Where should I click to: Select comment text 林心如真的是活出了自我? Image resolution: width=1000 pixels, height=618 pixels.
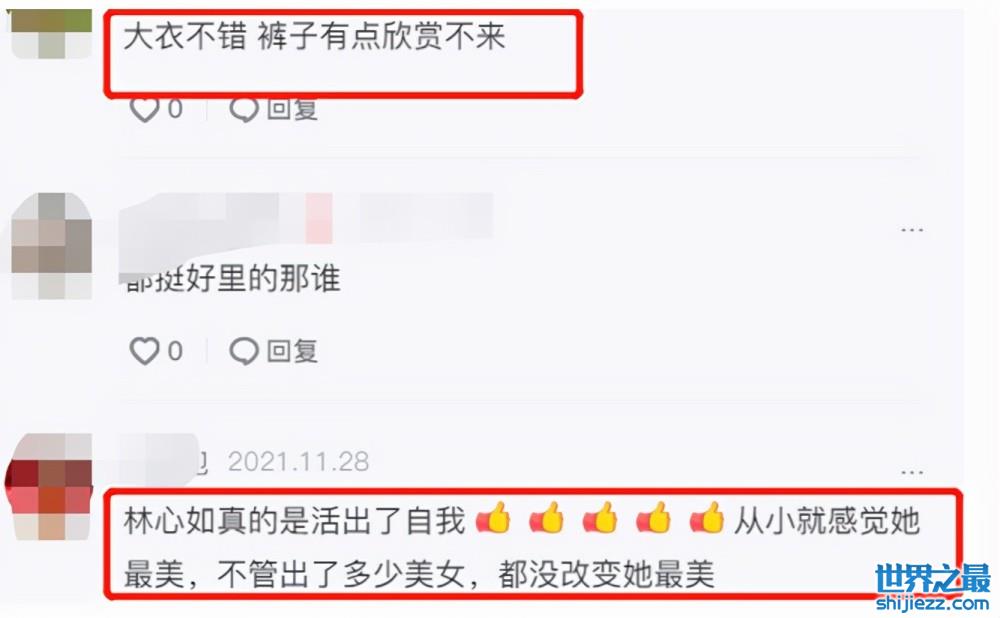coord(295,520)
